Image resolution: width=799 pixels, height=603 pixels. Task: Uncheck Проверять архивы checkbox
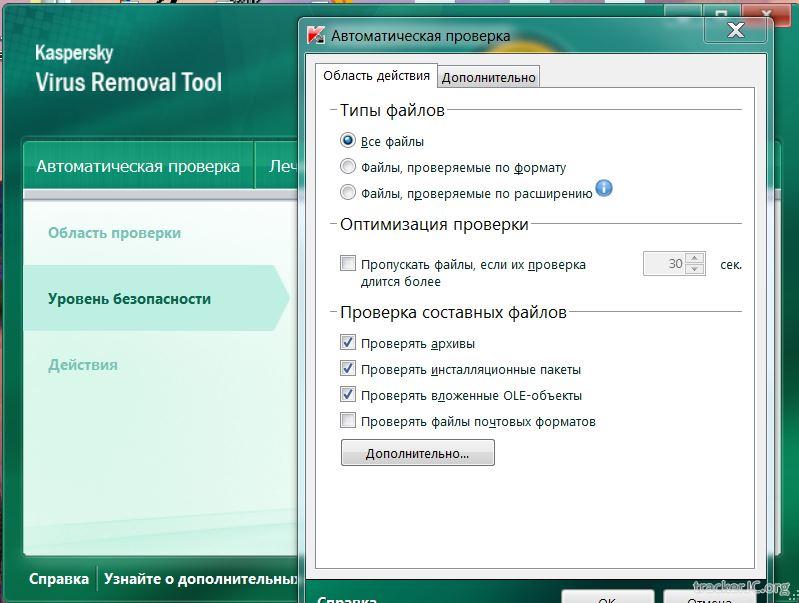coord(348,343)
